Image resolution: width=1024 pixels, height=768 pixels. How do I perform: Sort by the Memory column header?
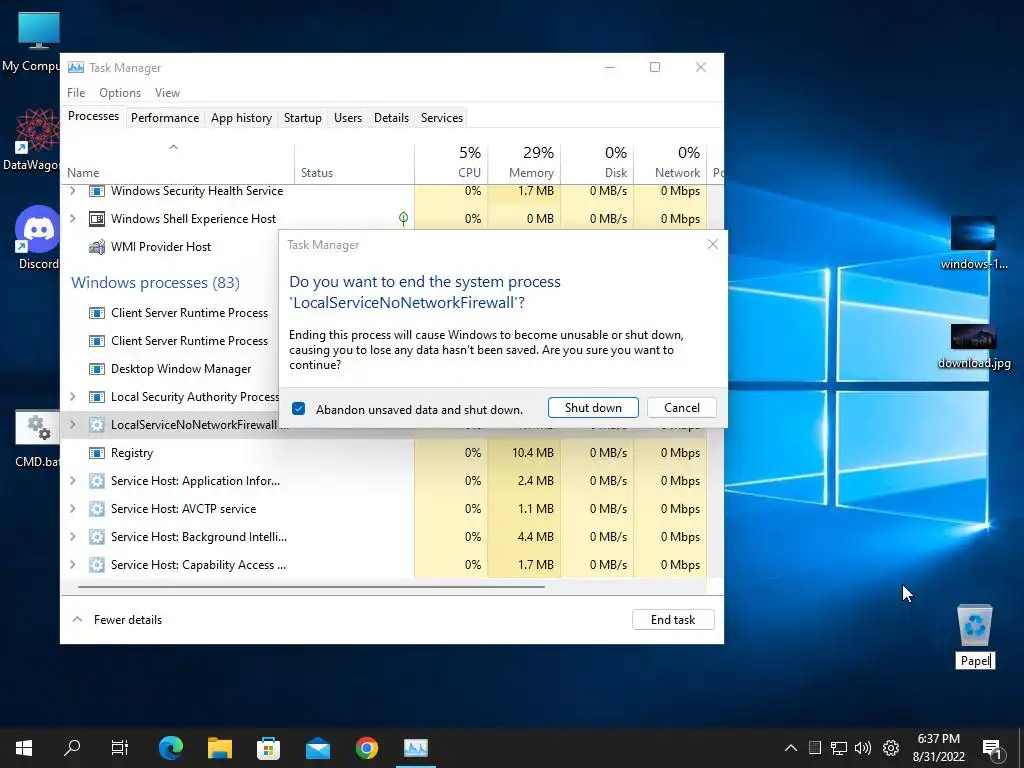tap(524, 162)
